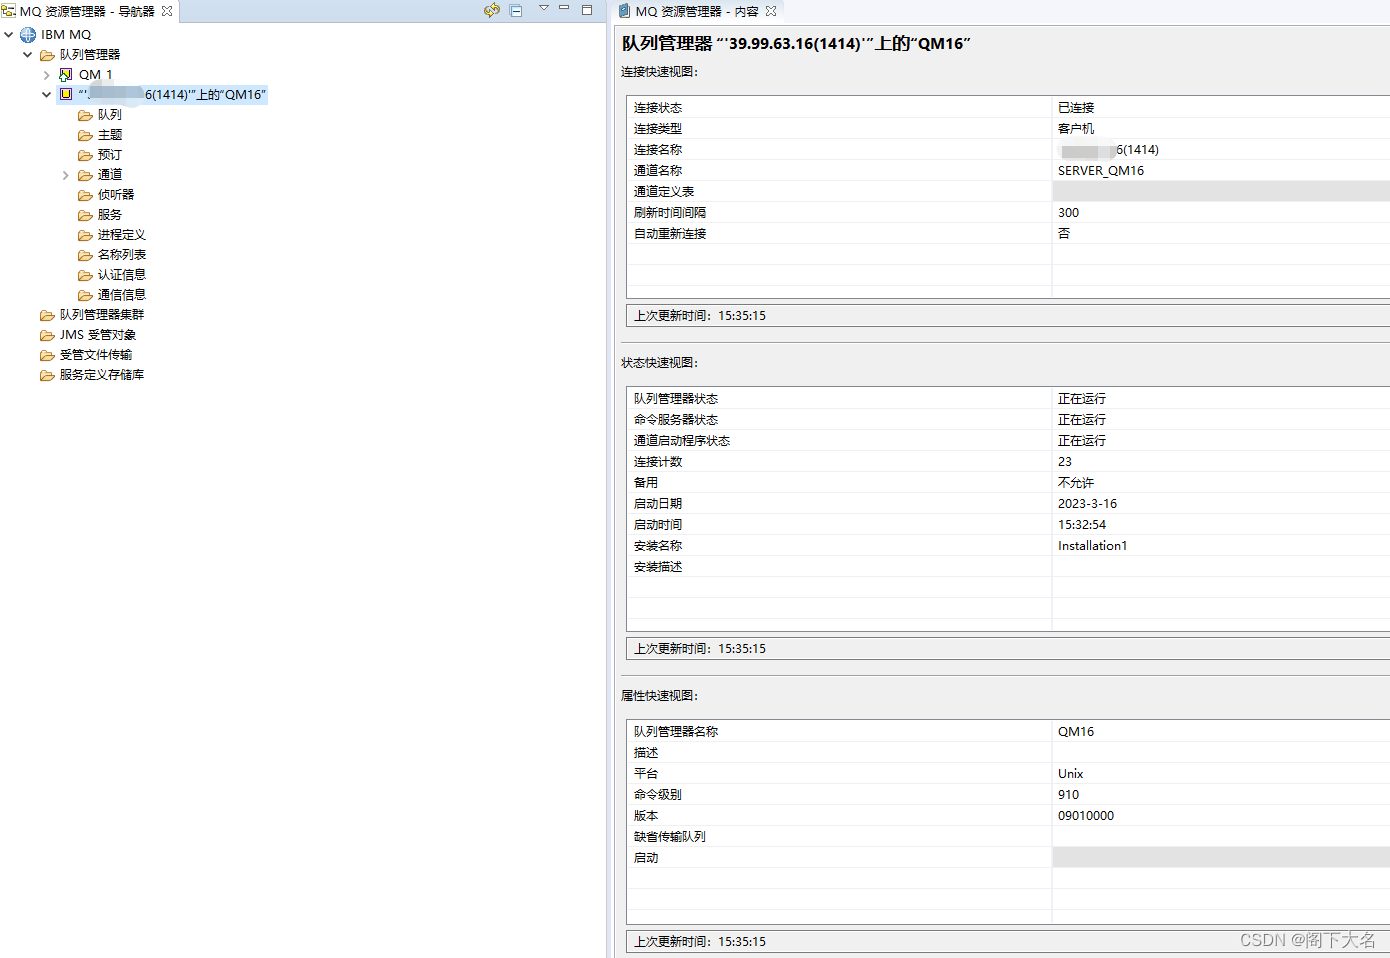Click the QM 1 queue manager icon
This screenshot has height=958, width=1390.
click(66, 74)
